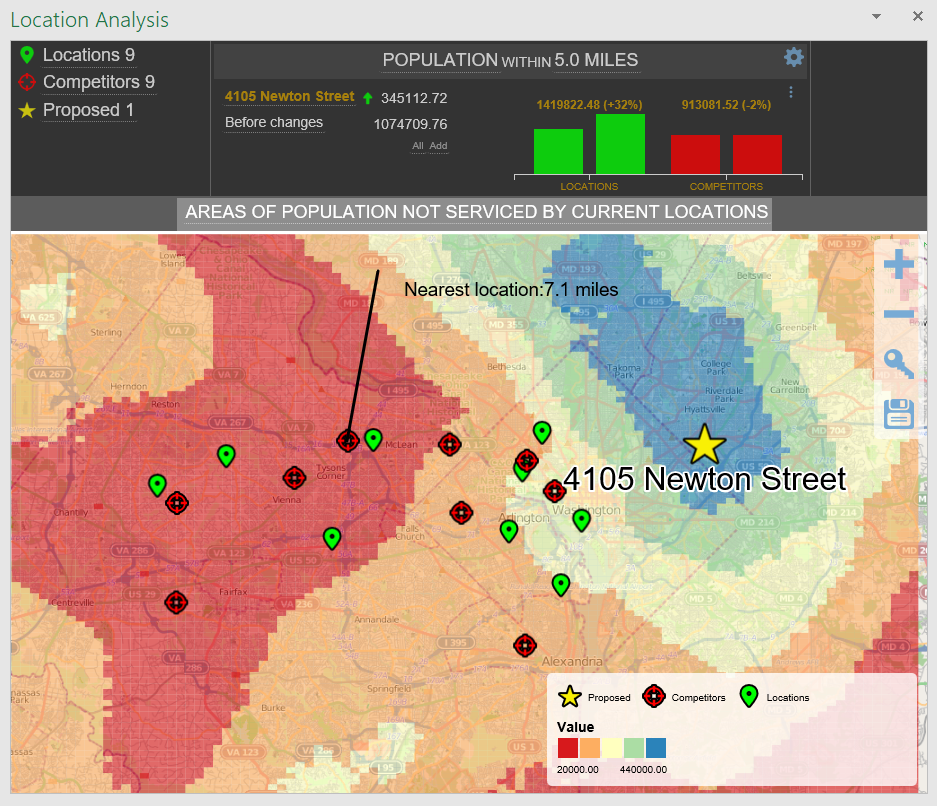Click the orange legend color swatch

(x=590, y=748)
